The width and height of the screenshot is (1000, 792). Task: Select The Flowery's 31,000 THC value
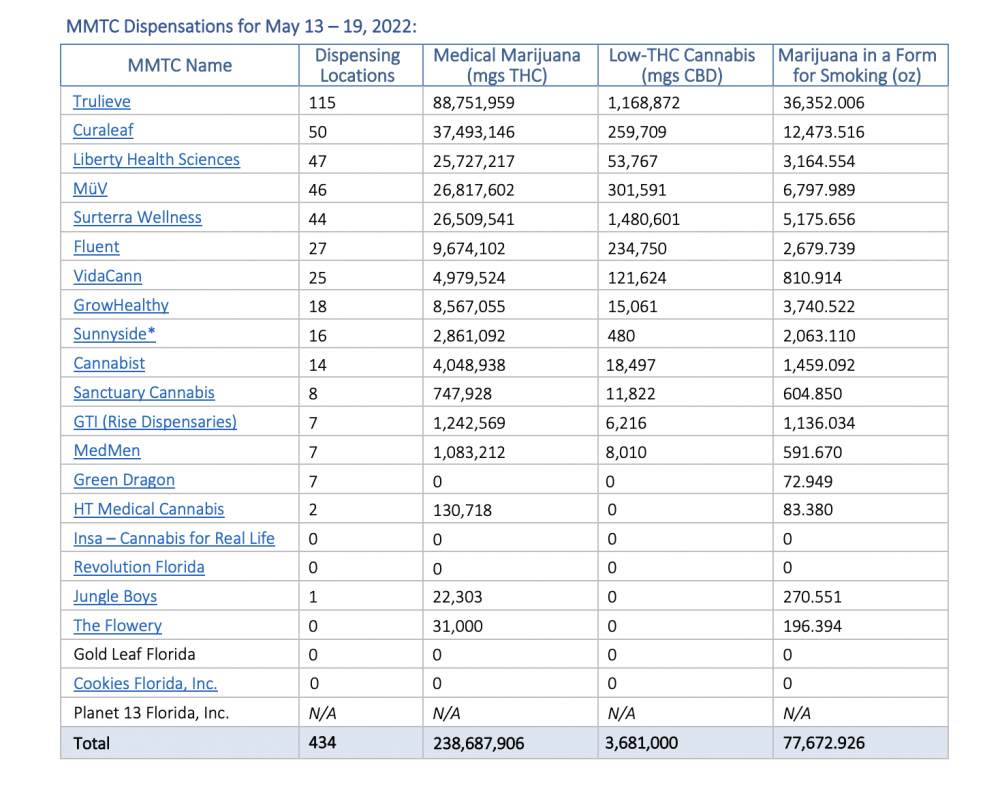point(457,626)
